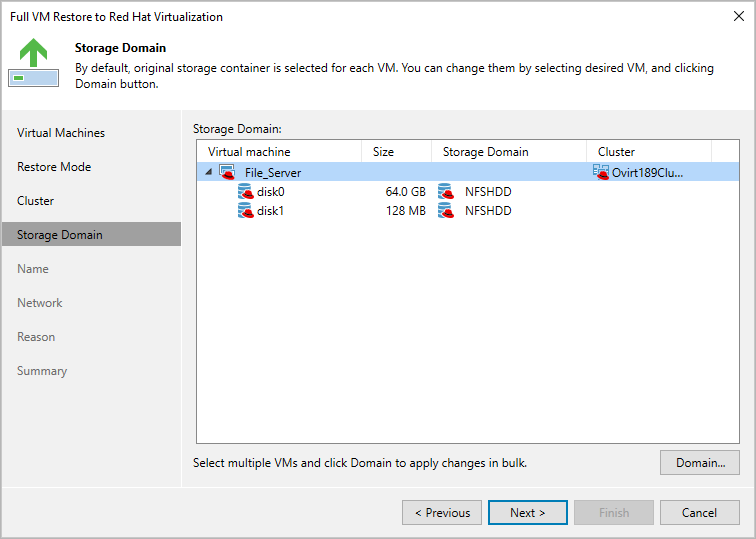The image size is (756, 539).
Task: Select the disk0 row
Action: click(x=468, y=191)
